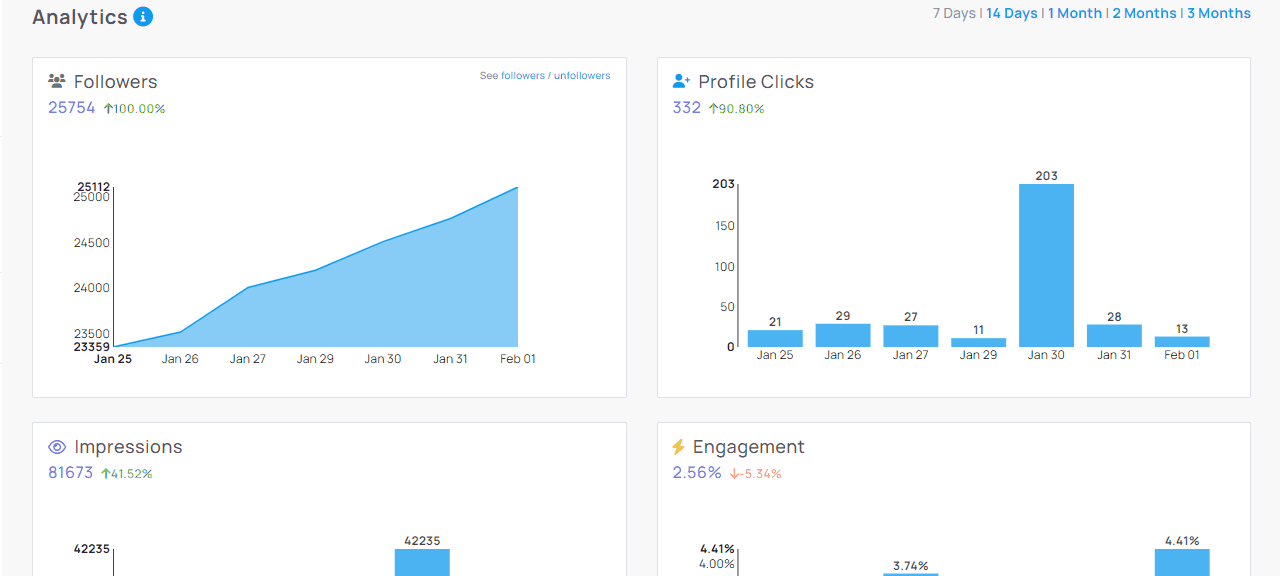Click the 42235 impressions bar
Viewport: 1280px width, 576px height.
click(x=422, y=562)
